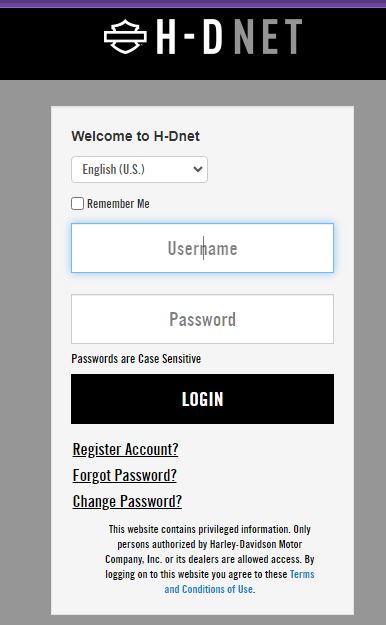
Task: Click the purple strip above the header
Action: click(x=193, y=4)
